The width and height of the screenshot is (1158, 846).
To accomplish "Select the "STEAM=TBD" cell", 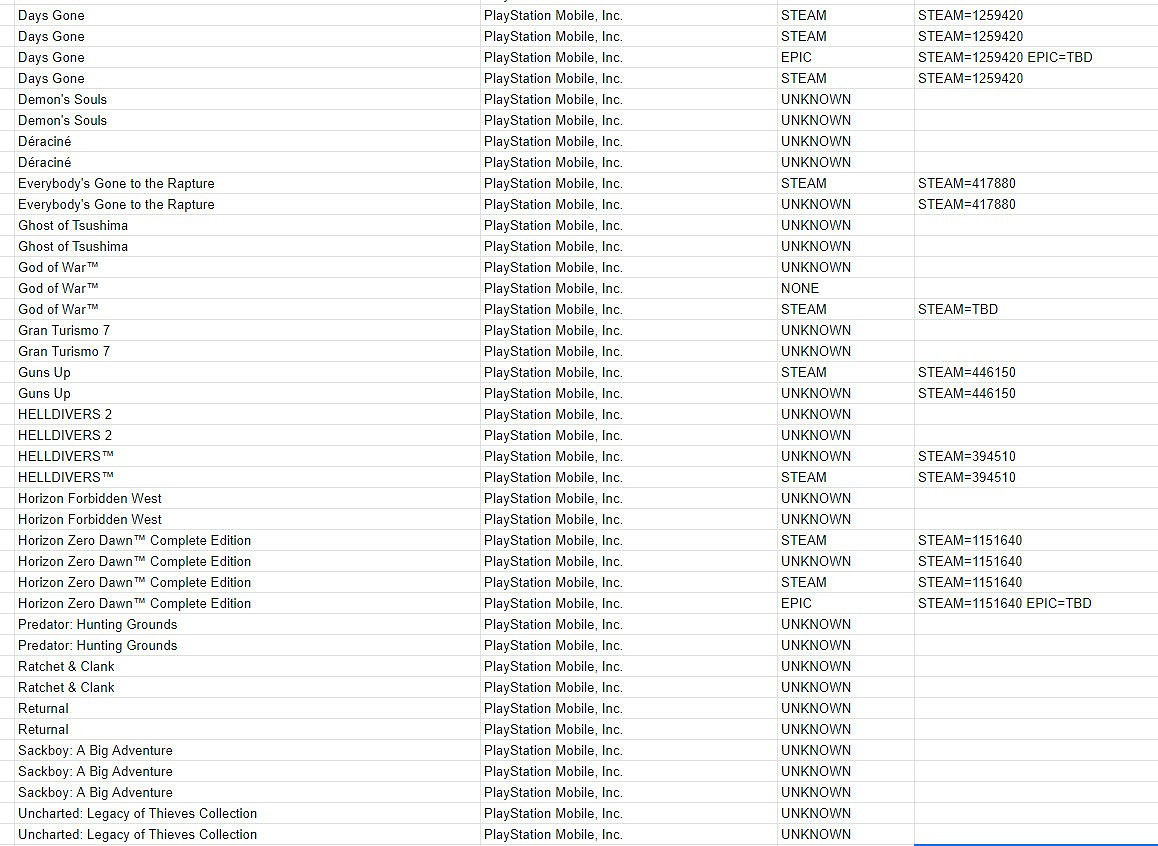I will coord(957,309).
